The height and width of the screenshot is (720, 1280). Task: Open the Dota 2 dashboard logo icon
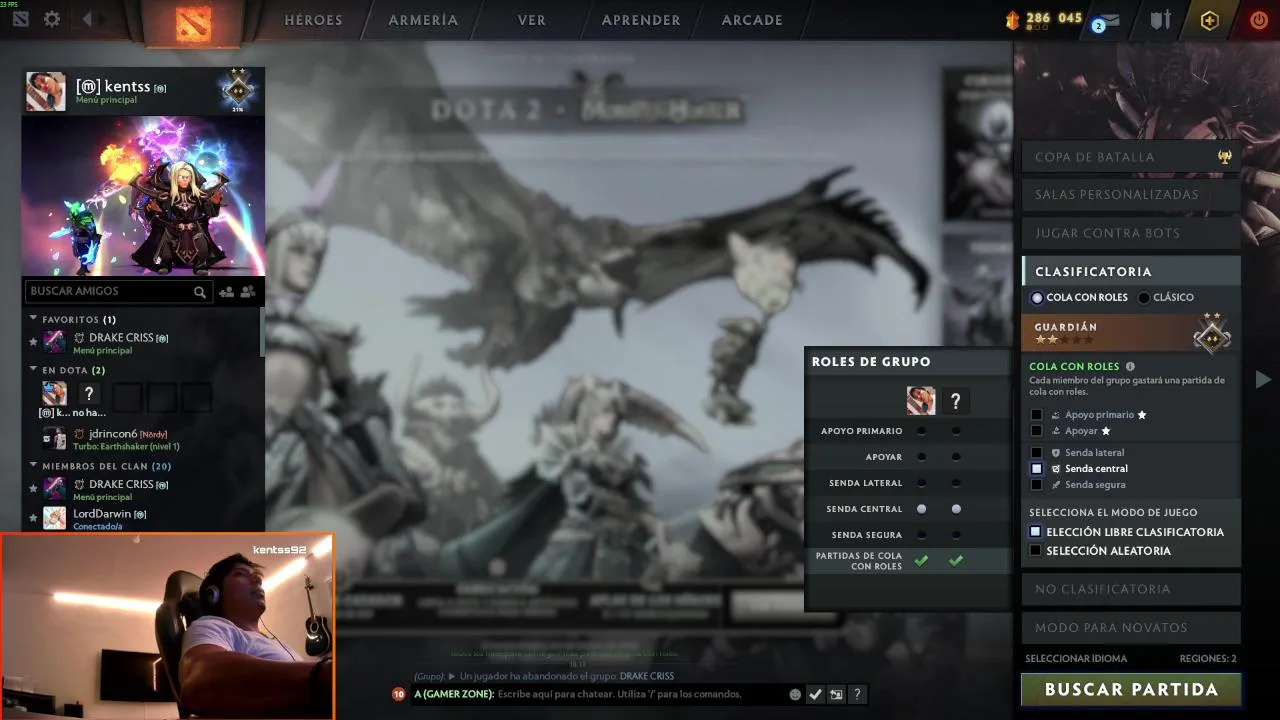point(21,19)
